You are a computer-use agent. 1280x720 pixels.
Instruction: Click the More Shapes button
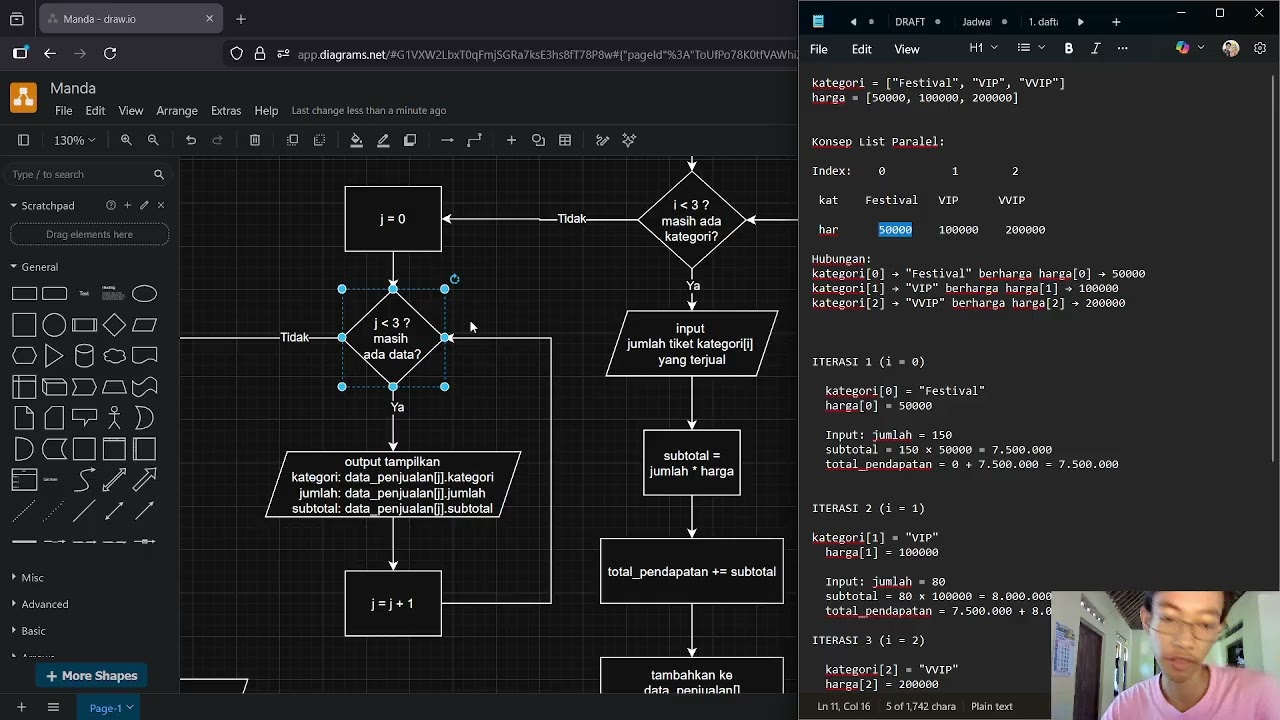point(91,676)
